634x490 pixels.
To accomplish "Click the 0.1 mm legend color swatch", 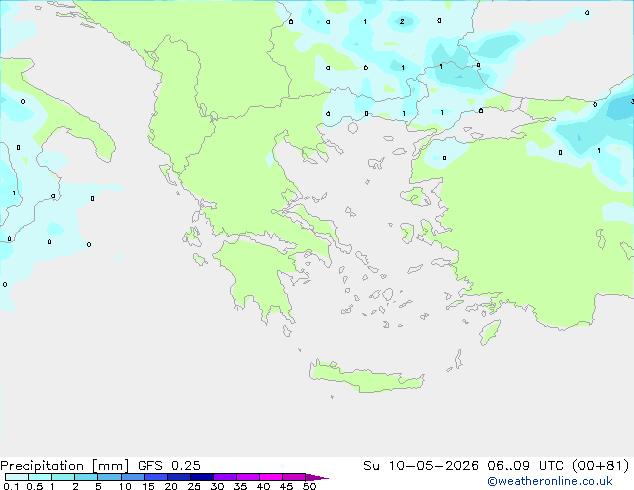I will [x=17, y=477].
